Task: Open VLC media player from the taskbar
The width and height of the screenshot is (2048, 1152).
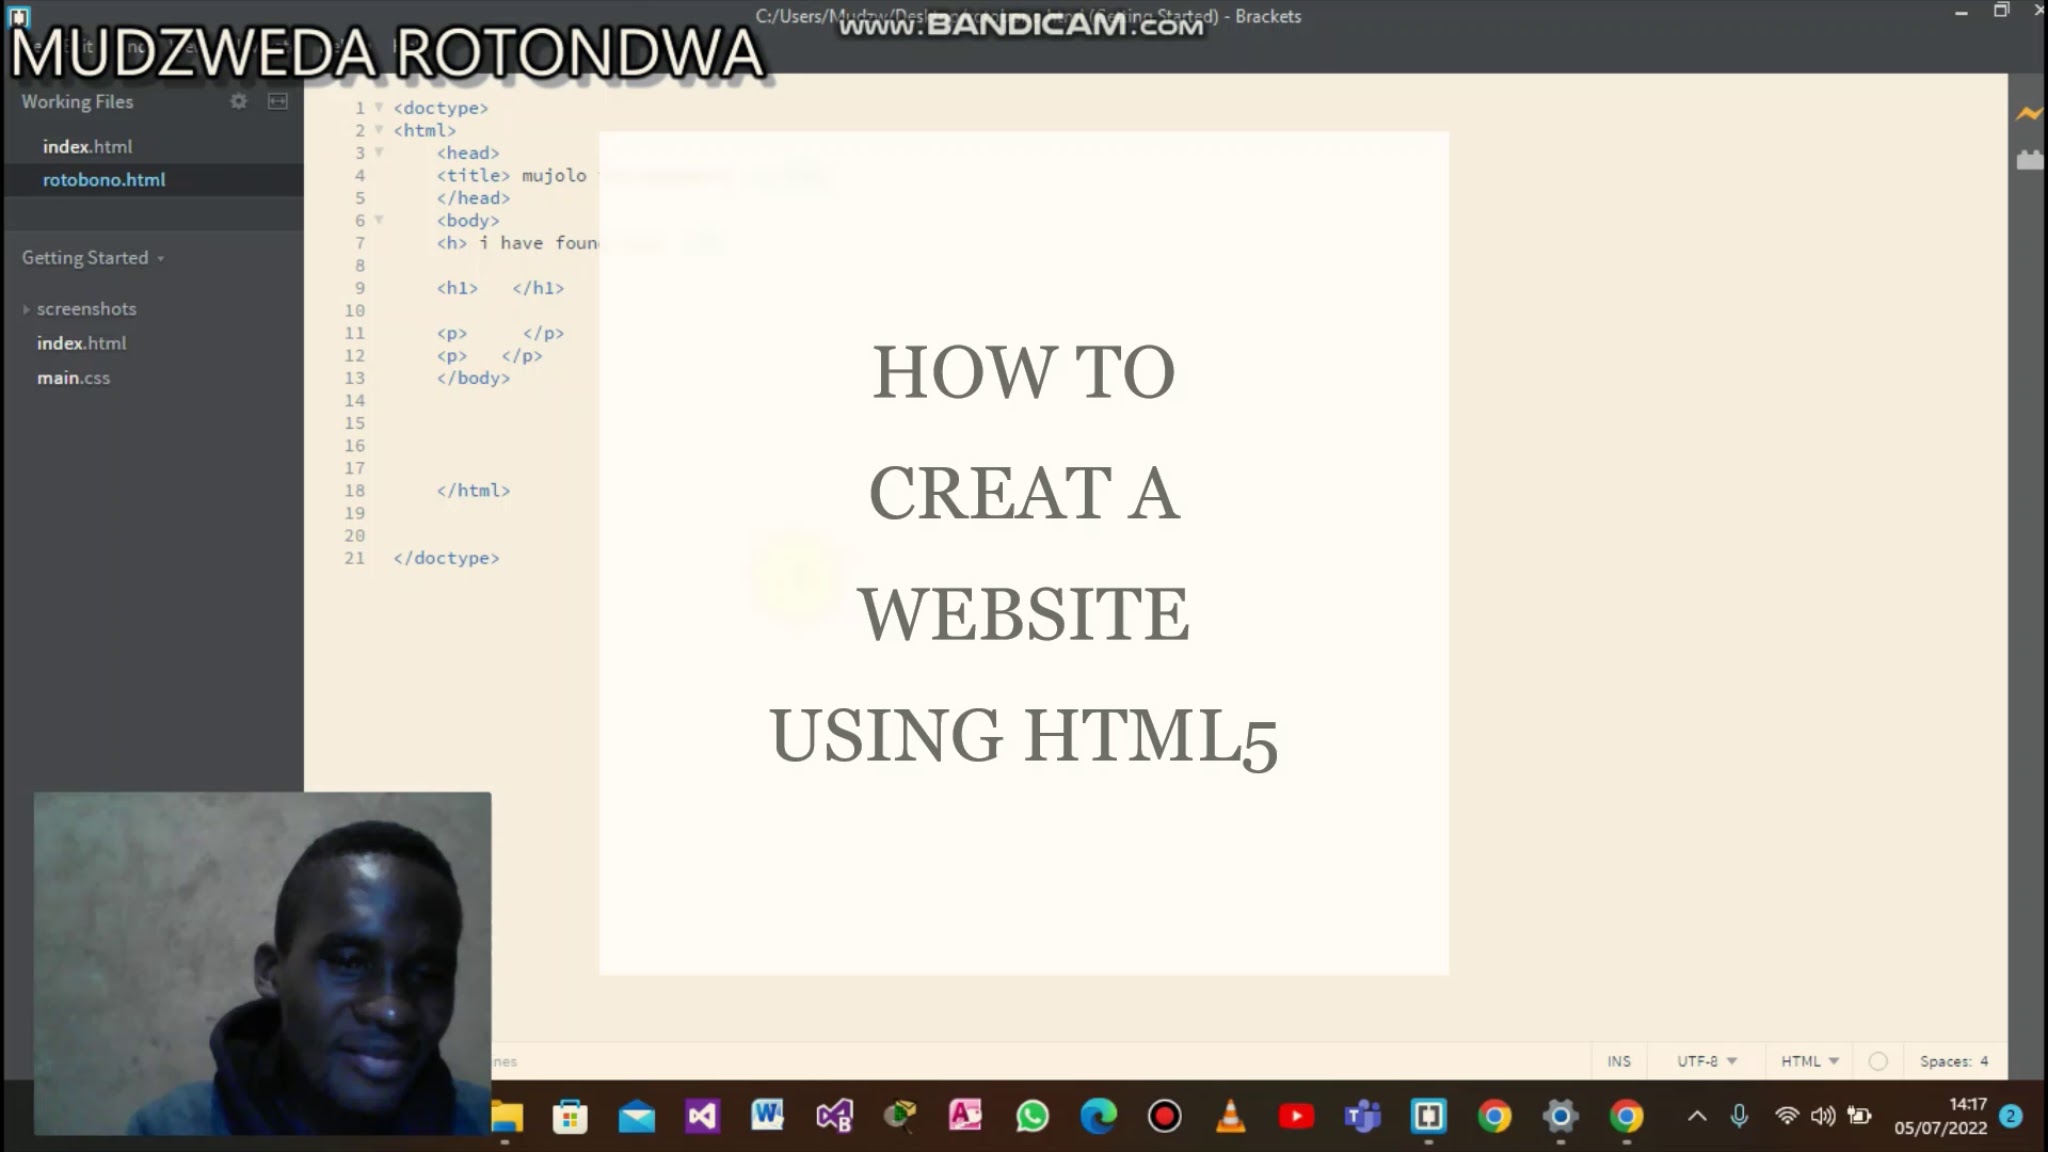Action: 1230,1116
